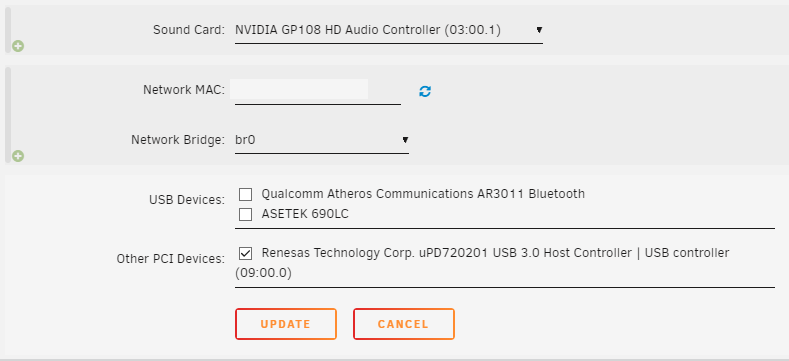Click the CANCEL button

coord(404,324)
